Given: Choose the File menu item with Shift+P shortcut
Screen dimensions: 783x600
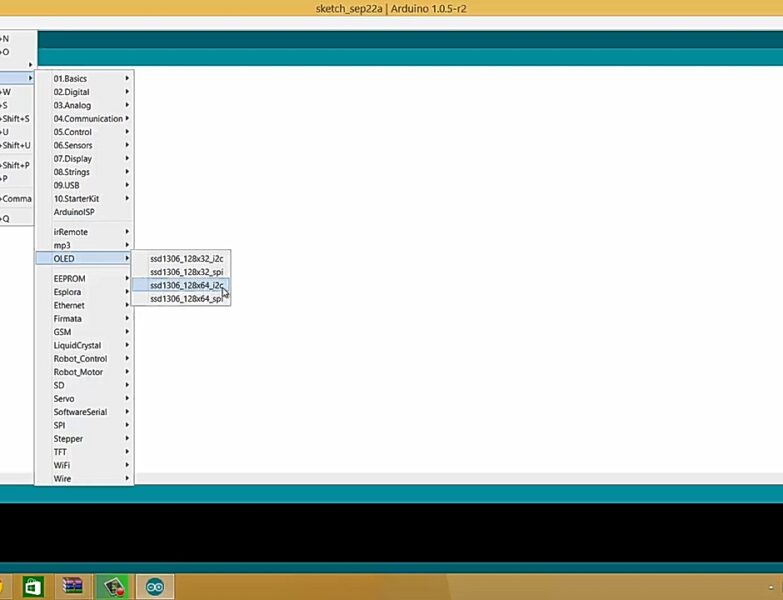Looking at the screenshot, I should [16, 165].
